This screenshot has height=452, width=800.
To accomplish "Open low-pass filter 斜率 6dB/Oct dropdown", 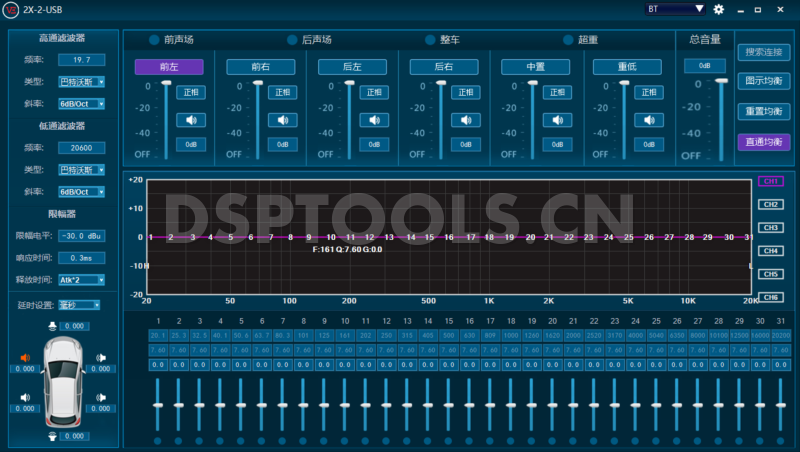I will click(x=82, y=192).
